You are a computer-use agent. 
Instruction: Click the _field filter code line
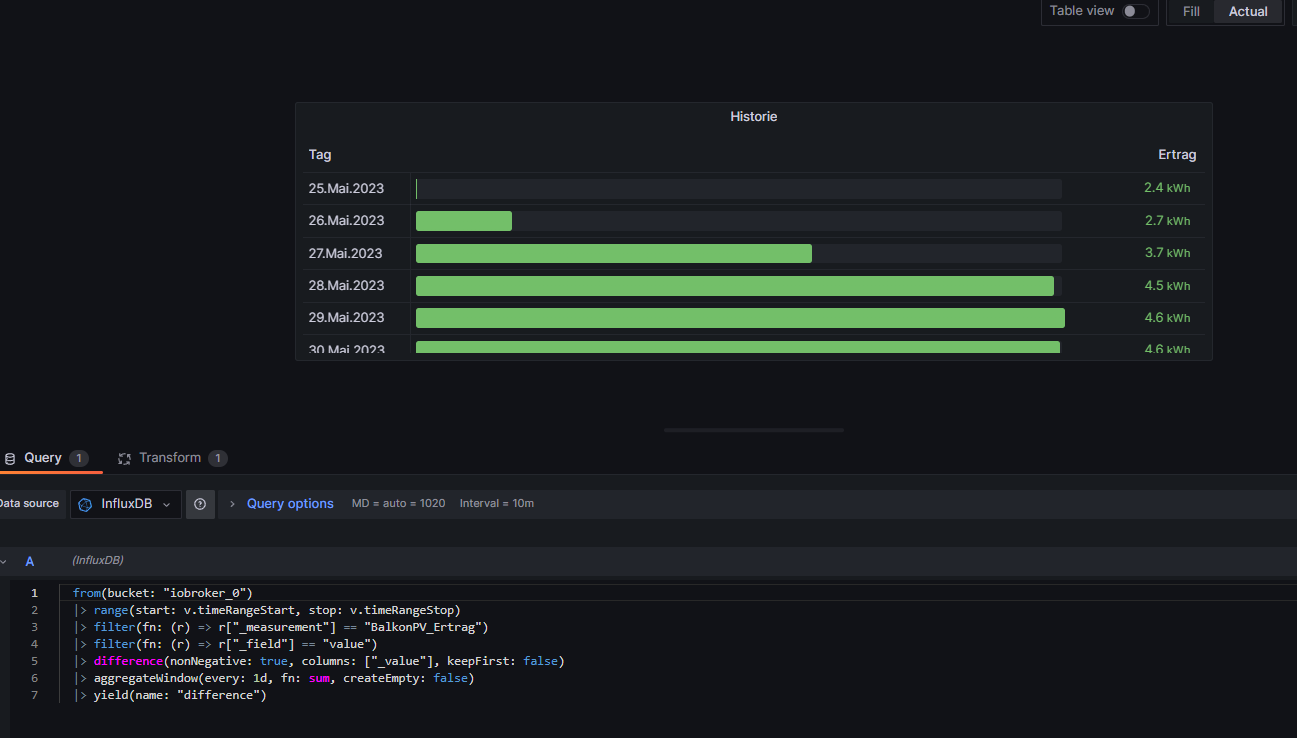pyautogui.click(x=225, y=644)
